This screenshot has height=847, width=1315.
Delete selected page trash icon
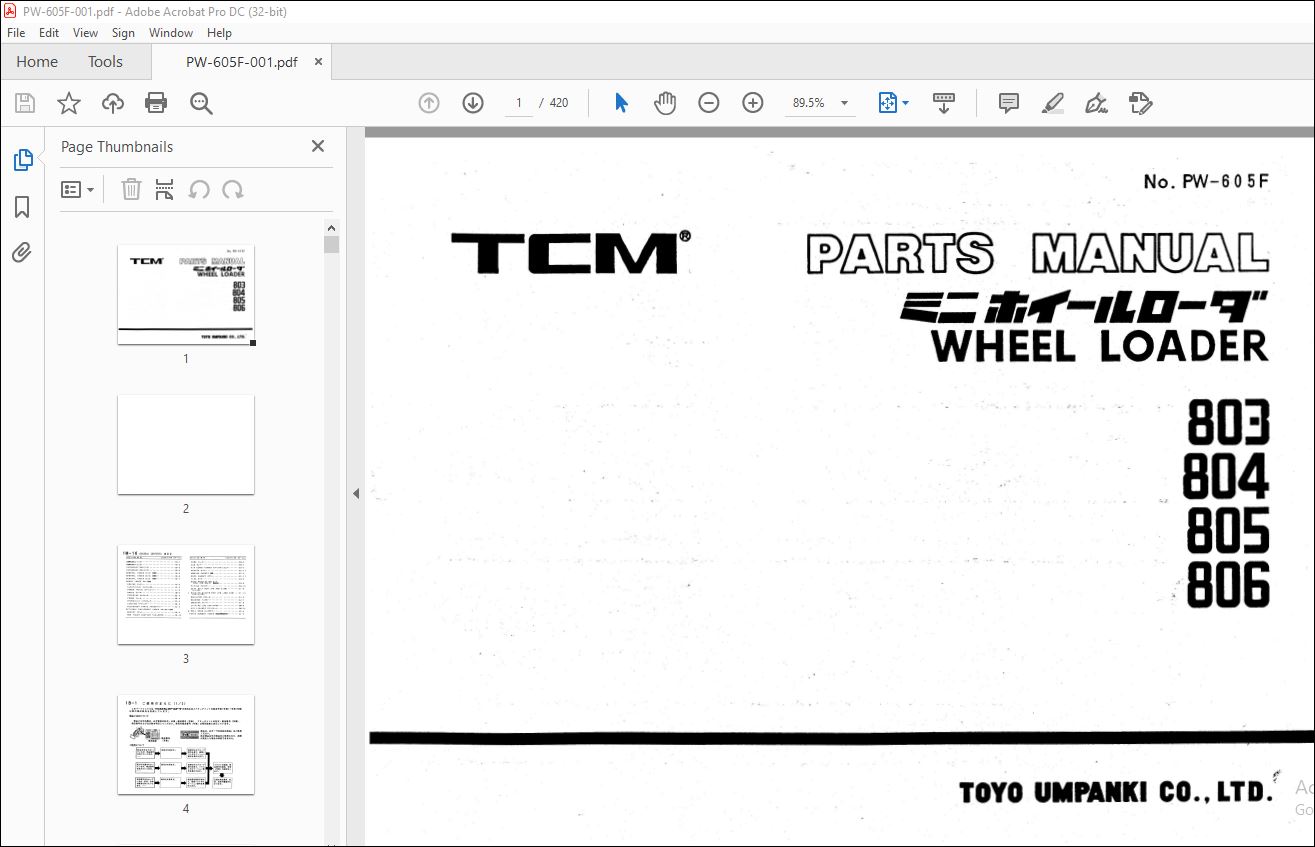click(x=131, y=189)
